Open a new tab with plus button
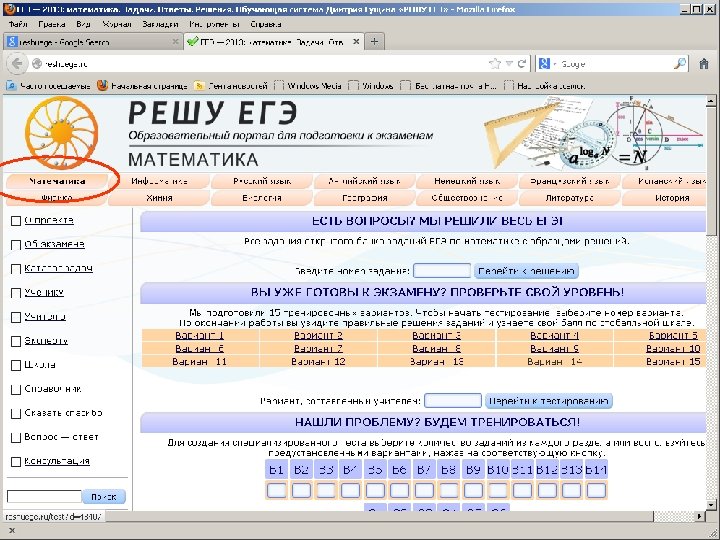The width and height of the screenshot is (720, 540). click(x=374, y=41)
